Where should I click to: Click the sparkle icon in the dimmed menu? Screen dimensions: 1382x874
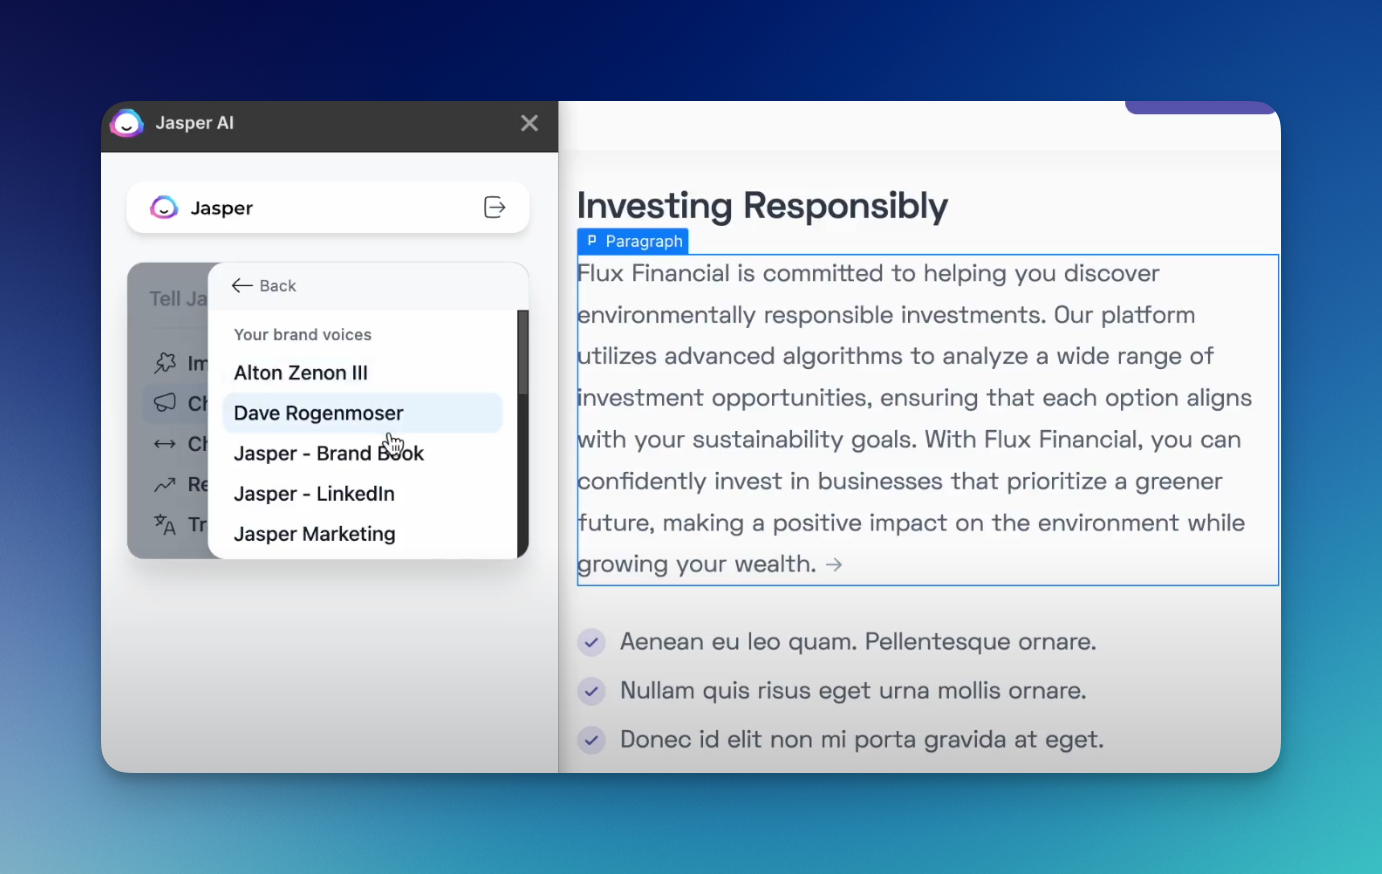point(165,363)
